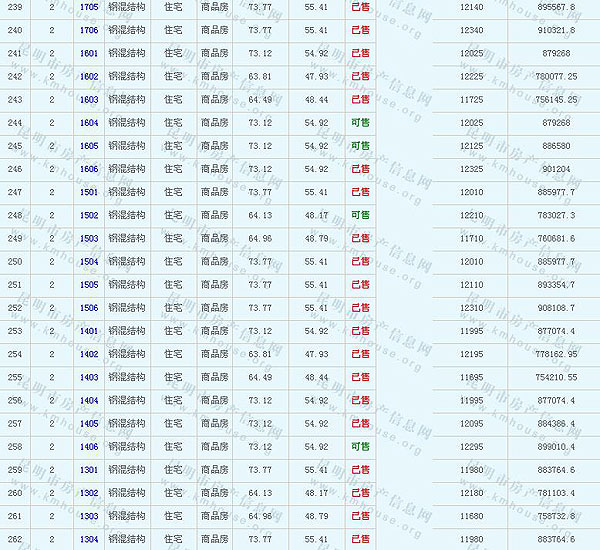Click green 可售 status in row 244
Image resolution: width=600 pixels, height=550 pixels.
(360, 123)
